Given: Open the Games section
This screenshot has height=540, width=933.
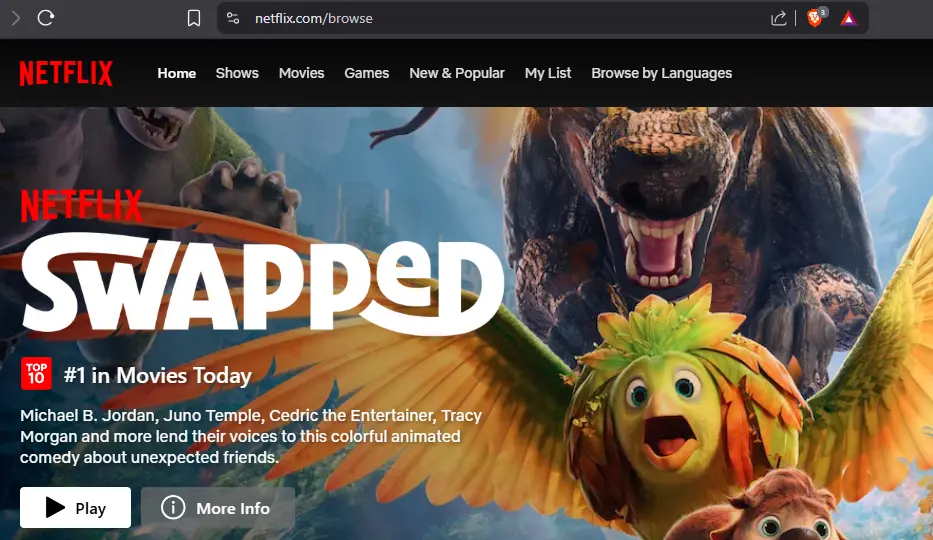Looking at the screenshot, I should (x=367, y=73).
